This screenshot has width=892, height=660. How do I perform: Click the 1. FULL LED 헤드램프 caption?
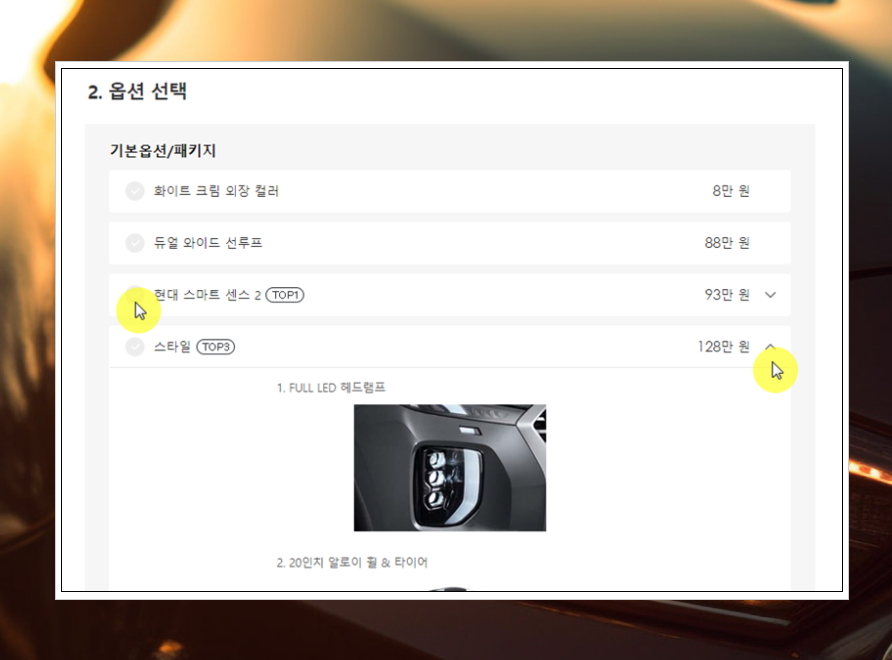[x=331, y=388]
